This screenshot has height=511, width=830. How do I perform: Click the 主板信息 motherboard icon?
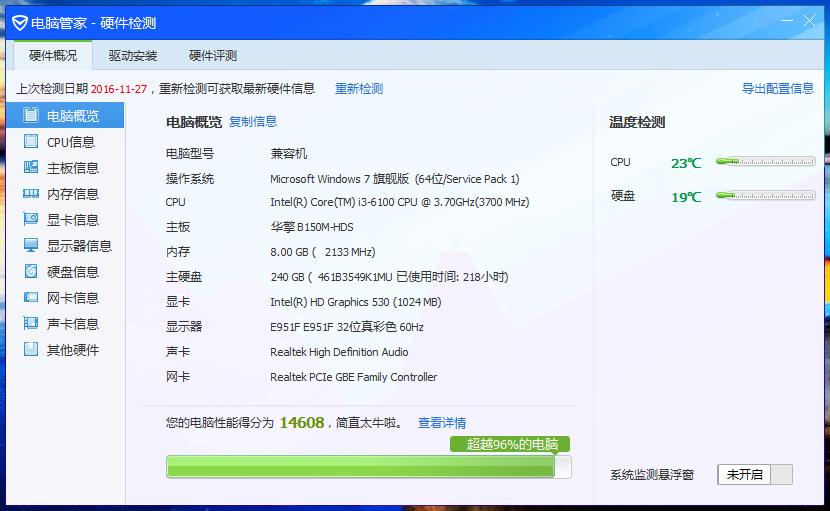point(31,167)
